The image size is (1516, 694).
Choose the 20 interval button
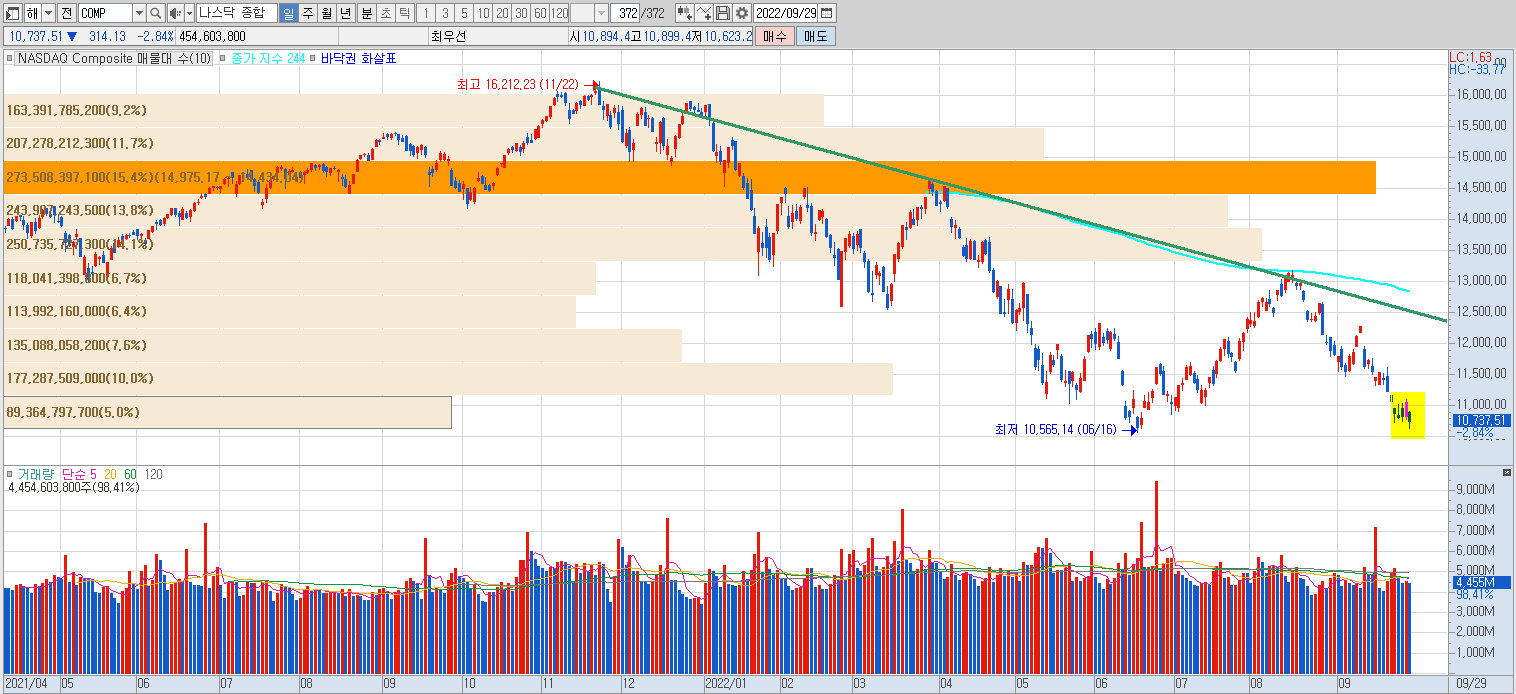[x=501, y=13]
